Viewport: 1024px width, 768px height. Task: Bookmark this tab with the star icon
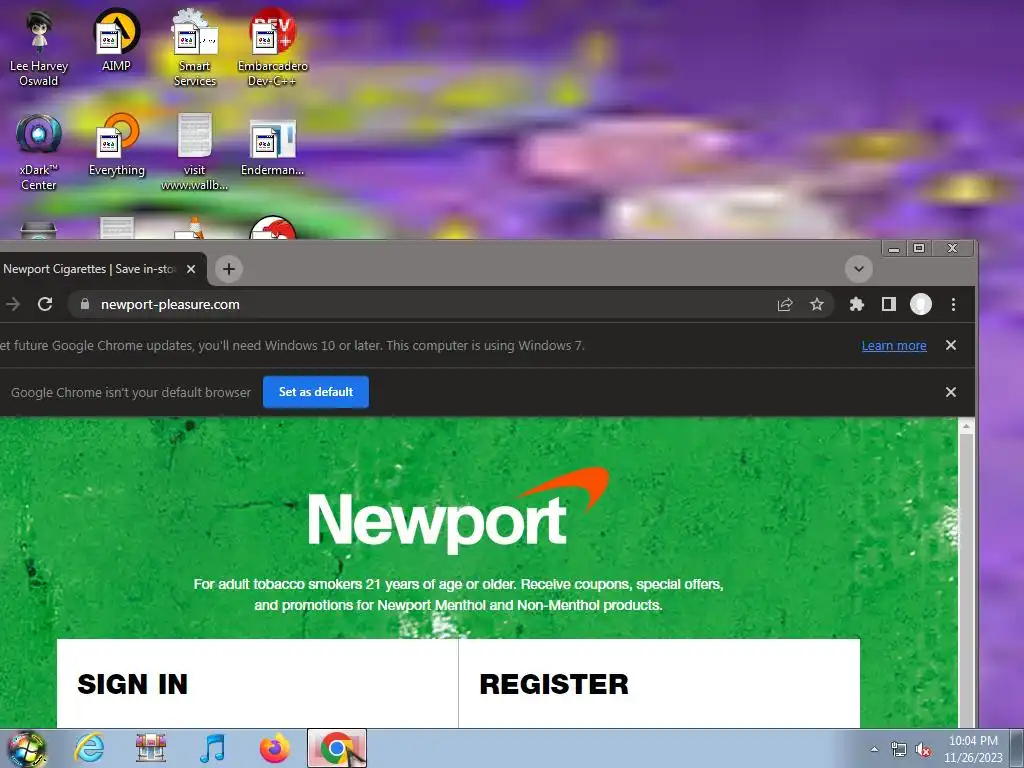[x=816, y=304]
